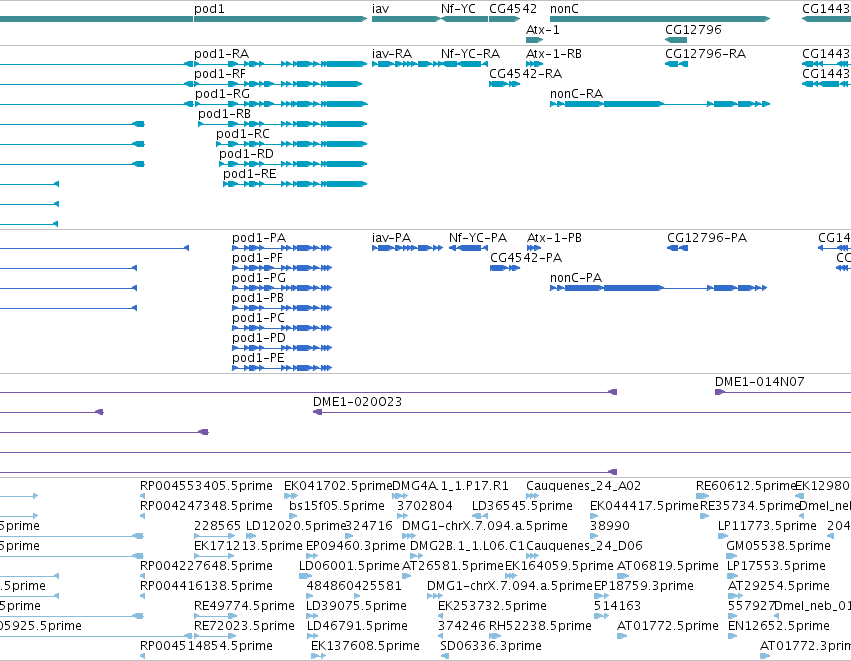851x661 pixels.
Task: Click EST LD36545.5prime
Action: [x=522, y=506]
